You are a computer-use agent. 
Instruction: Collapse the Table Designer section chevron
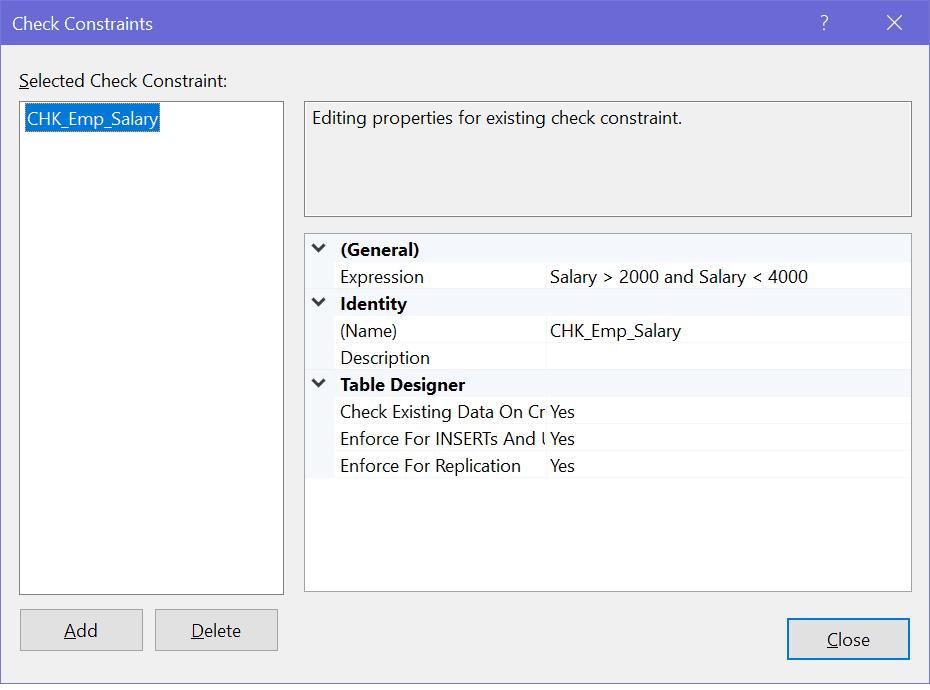click(x=317, y=384)
